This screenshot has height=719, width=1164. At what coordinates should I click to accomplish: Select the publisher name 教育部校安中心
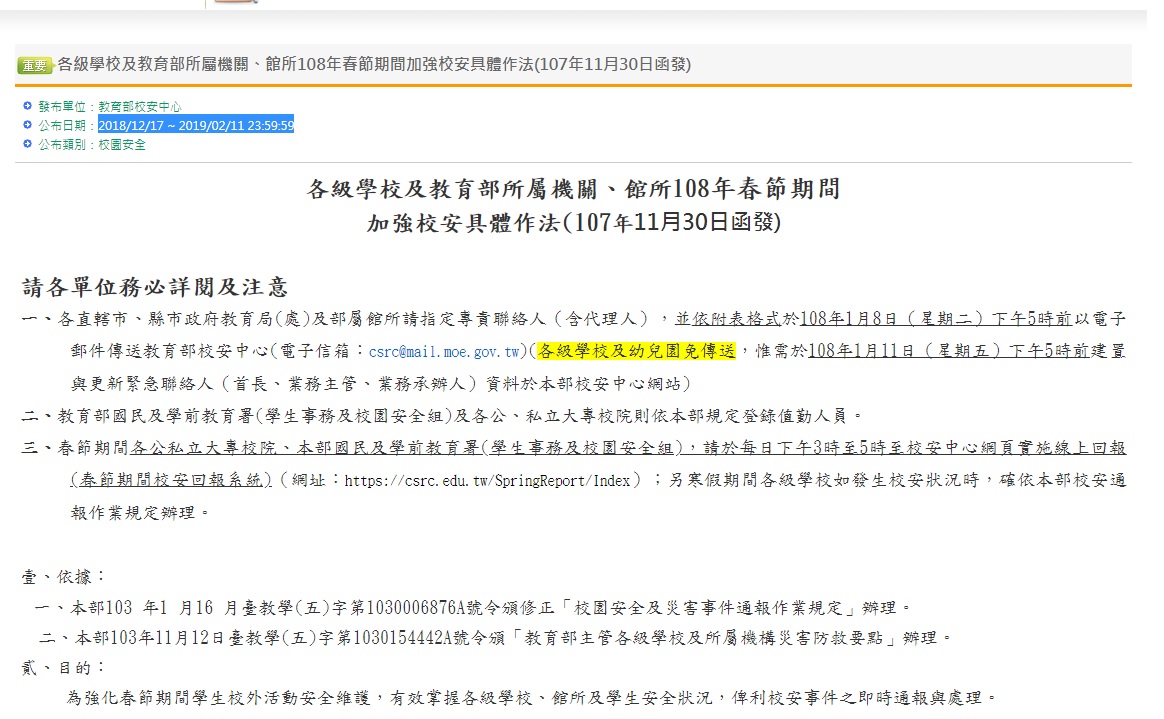click(139, 106)
